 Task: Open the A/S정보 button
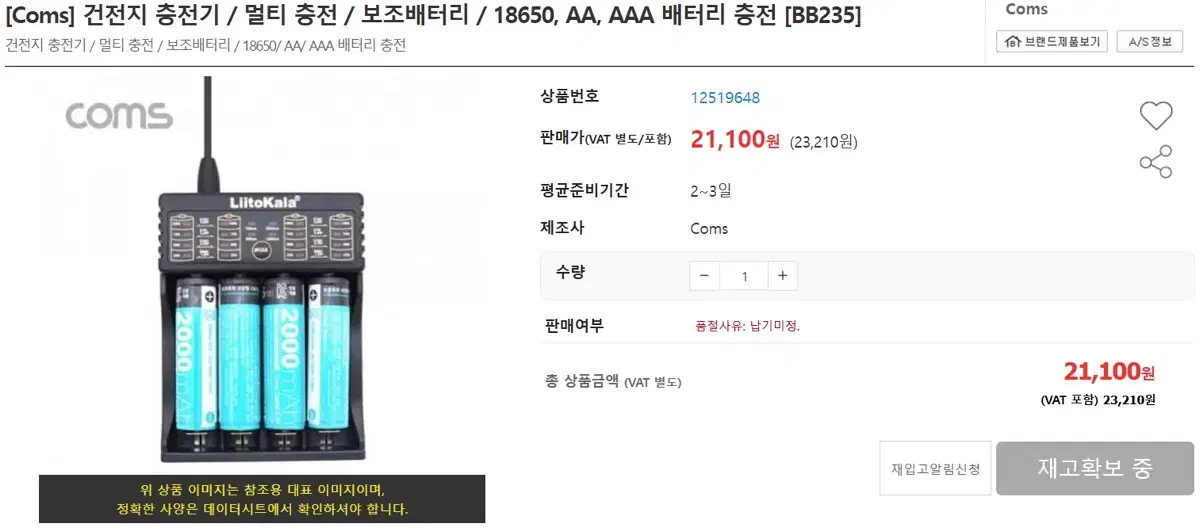(1149, 41)
